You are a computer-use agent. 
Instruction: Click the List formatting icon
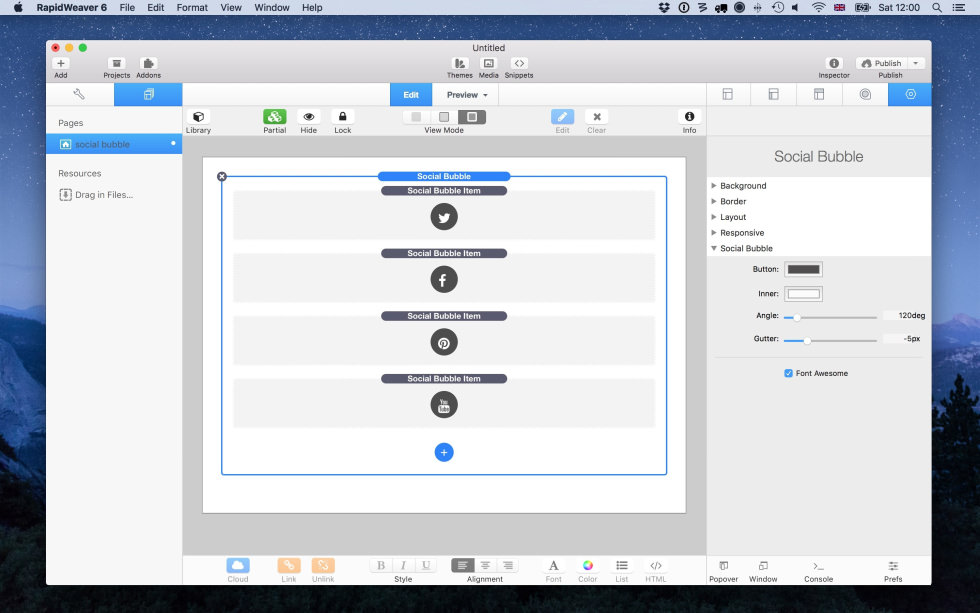[621, 566]
